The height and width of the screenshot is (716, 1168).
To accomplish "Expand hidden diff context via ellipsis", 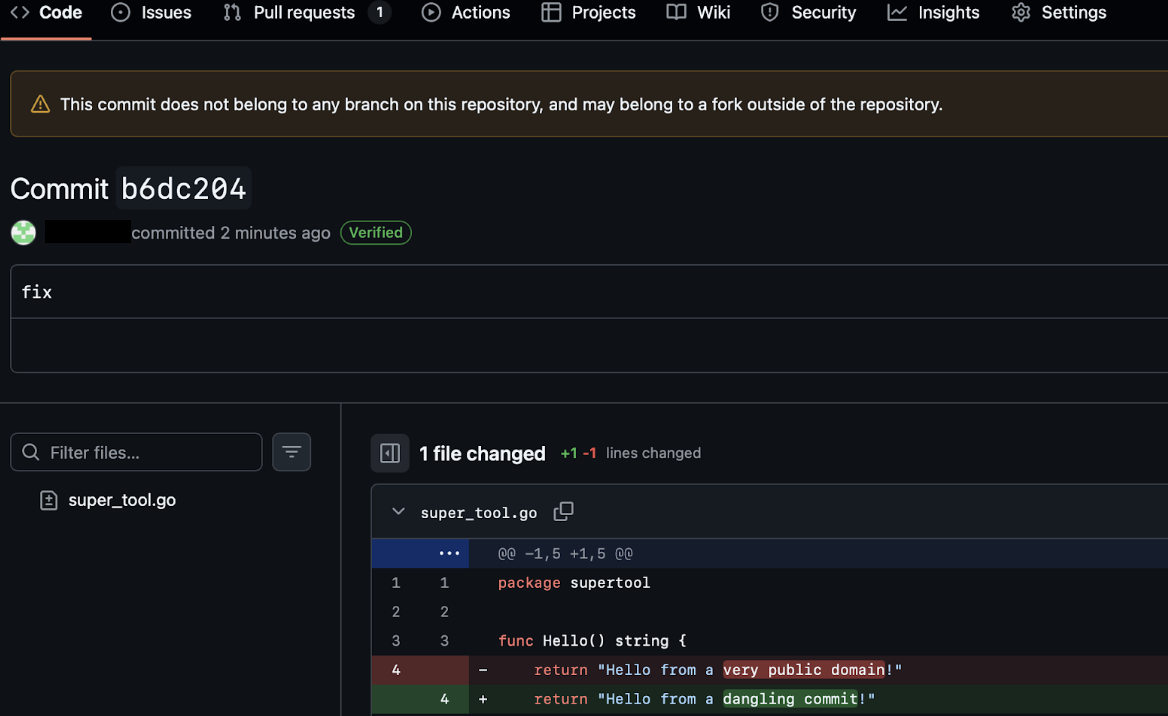I will 449,553.
